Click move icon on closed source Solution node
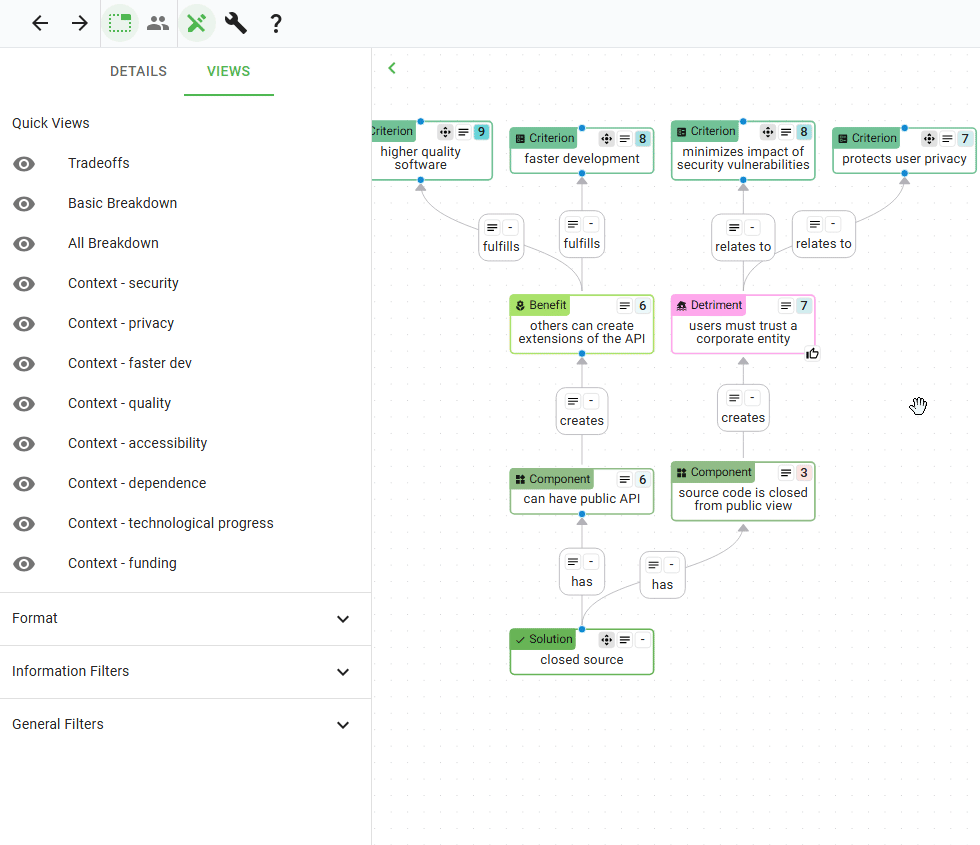 pos(606,640)
